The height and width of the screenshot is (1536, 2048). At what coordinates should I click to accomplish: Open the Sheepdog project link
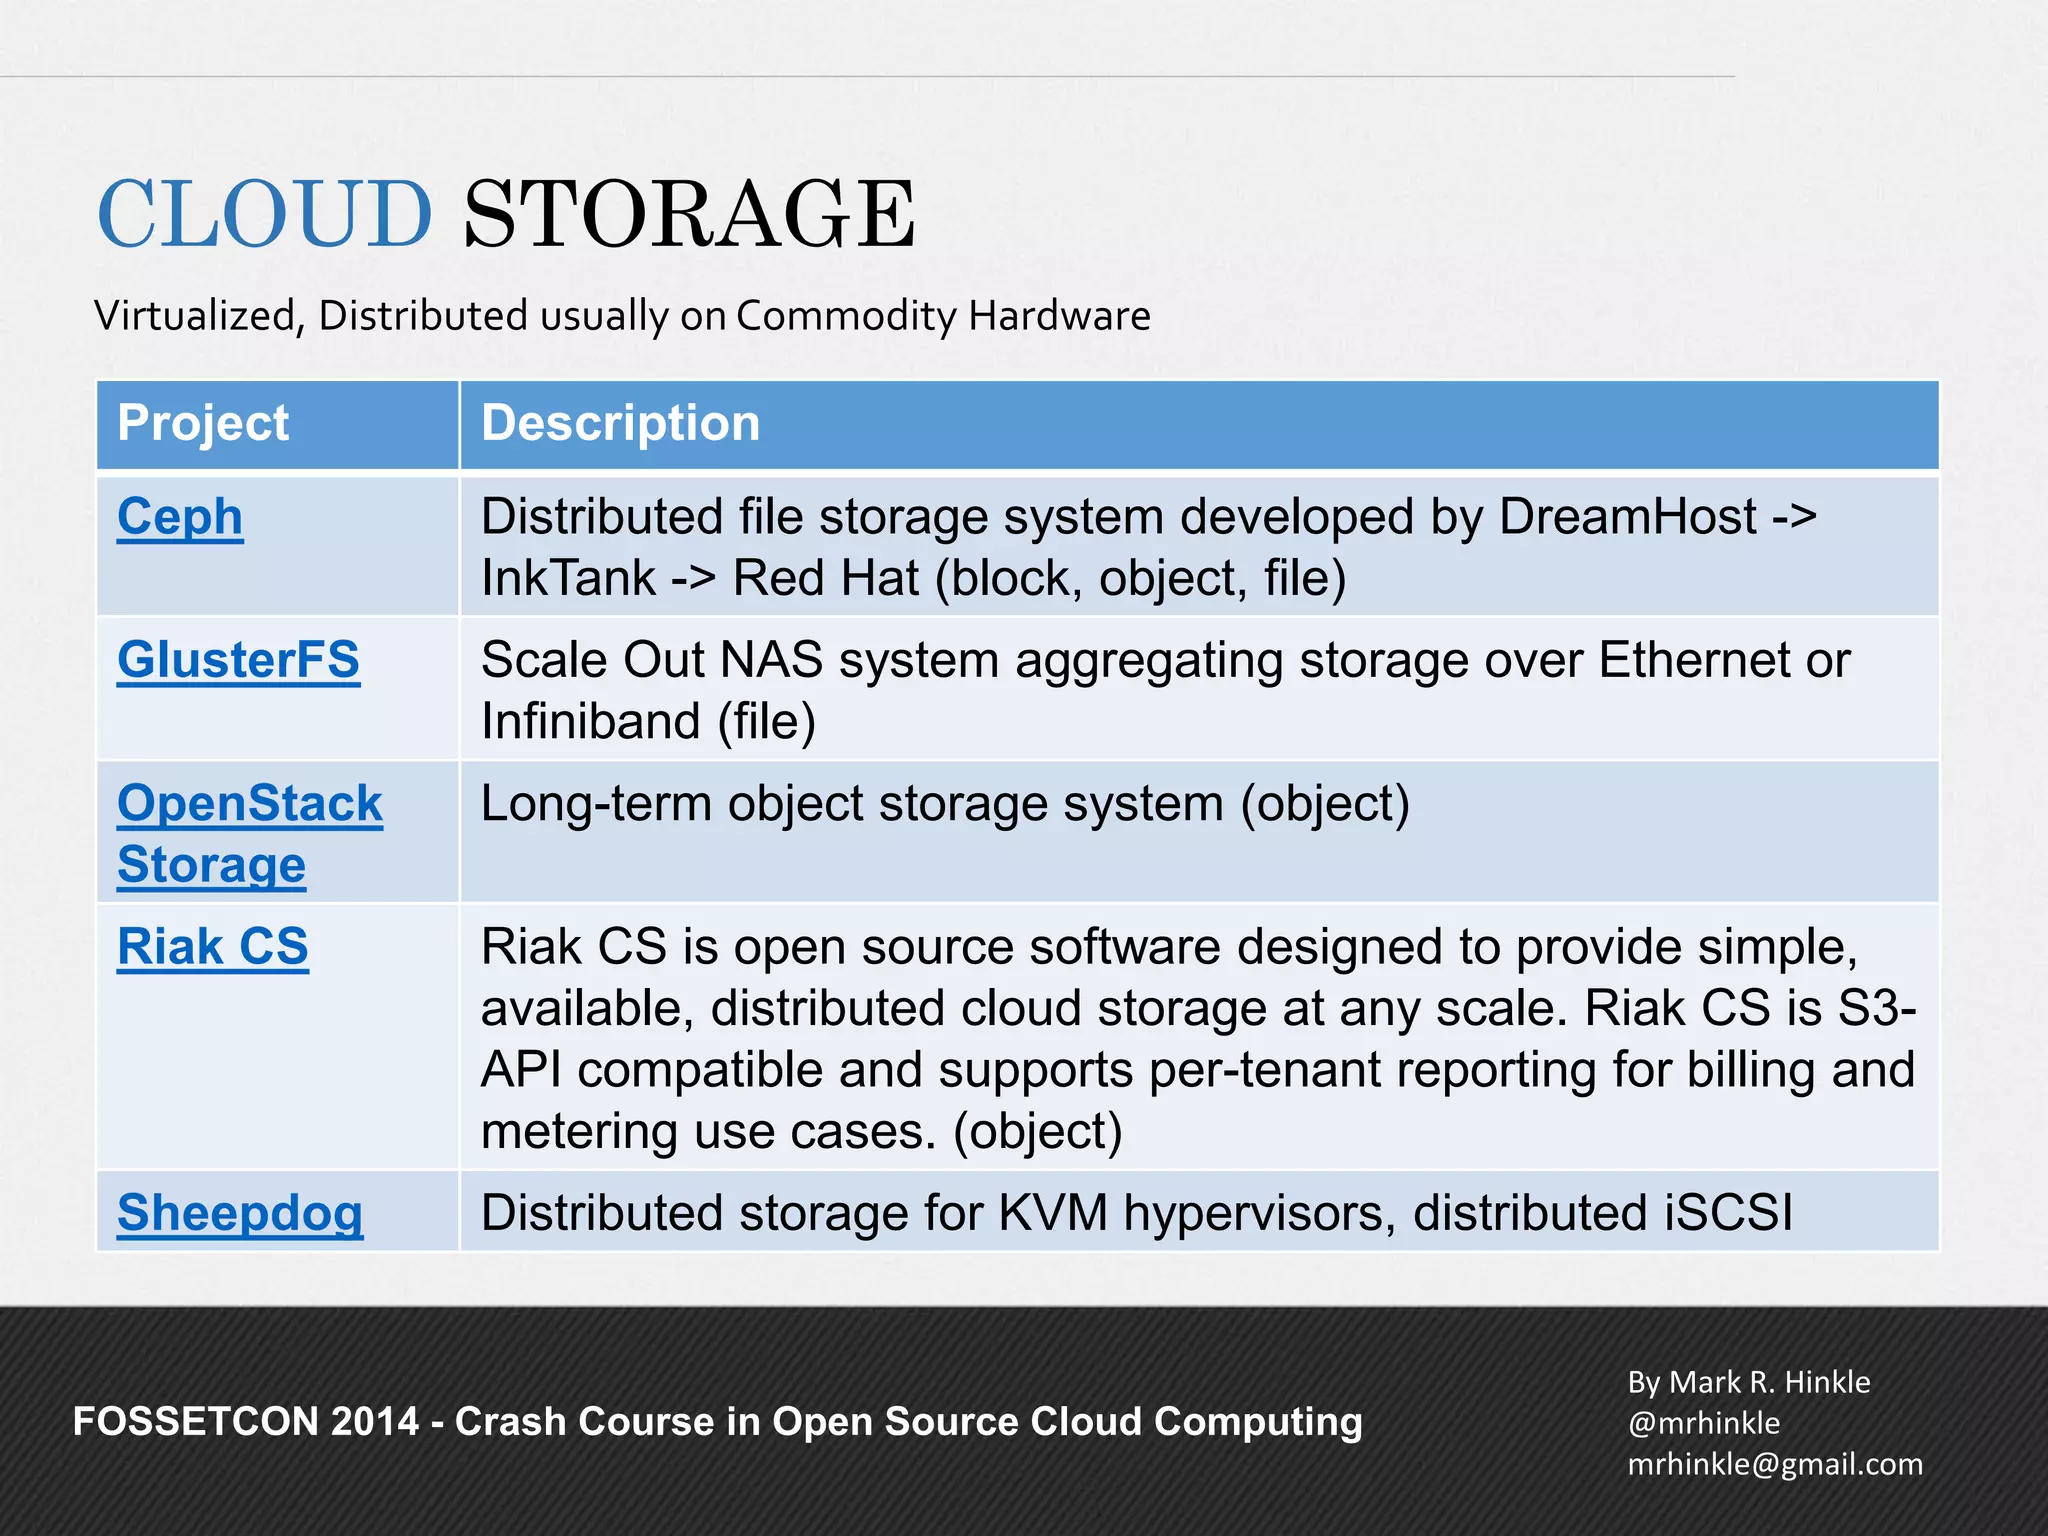pos(240,1213)
